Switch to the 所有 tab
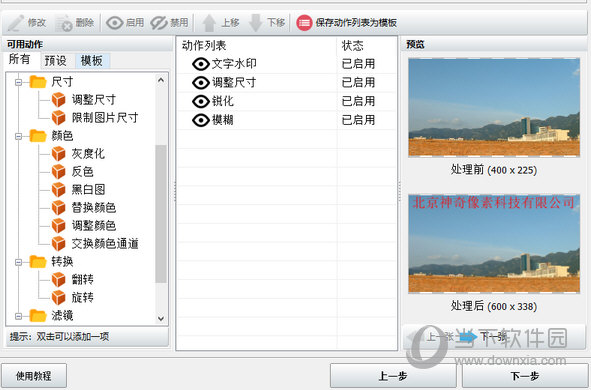This screenshot has height=390, width=591. coord(20,59)
